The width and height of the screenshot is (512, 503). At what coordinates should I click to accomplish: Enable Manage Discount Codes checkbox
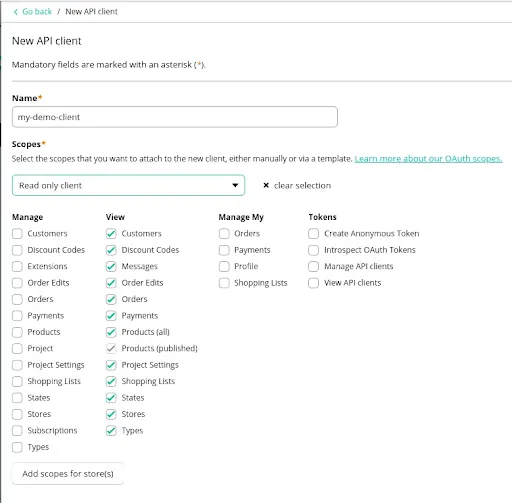[x=17, y=250]
